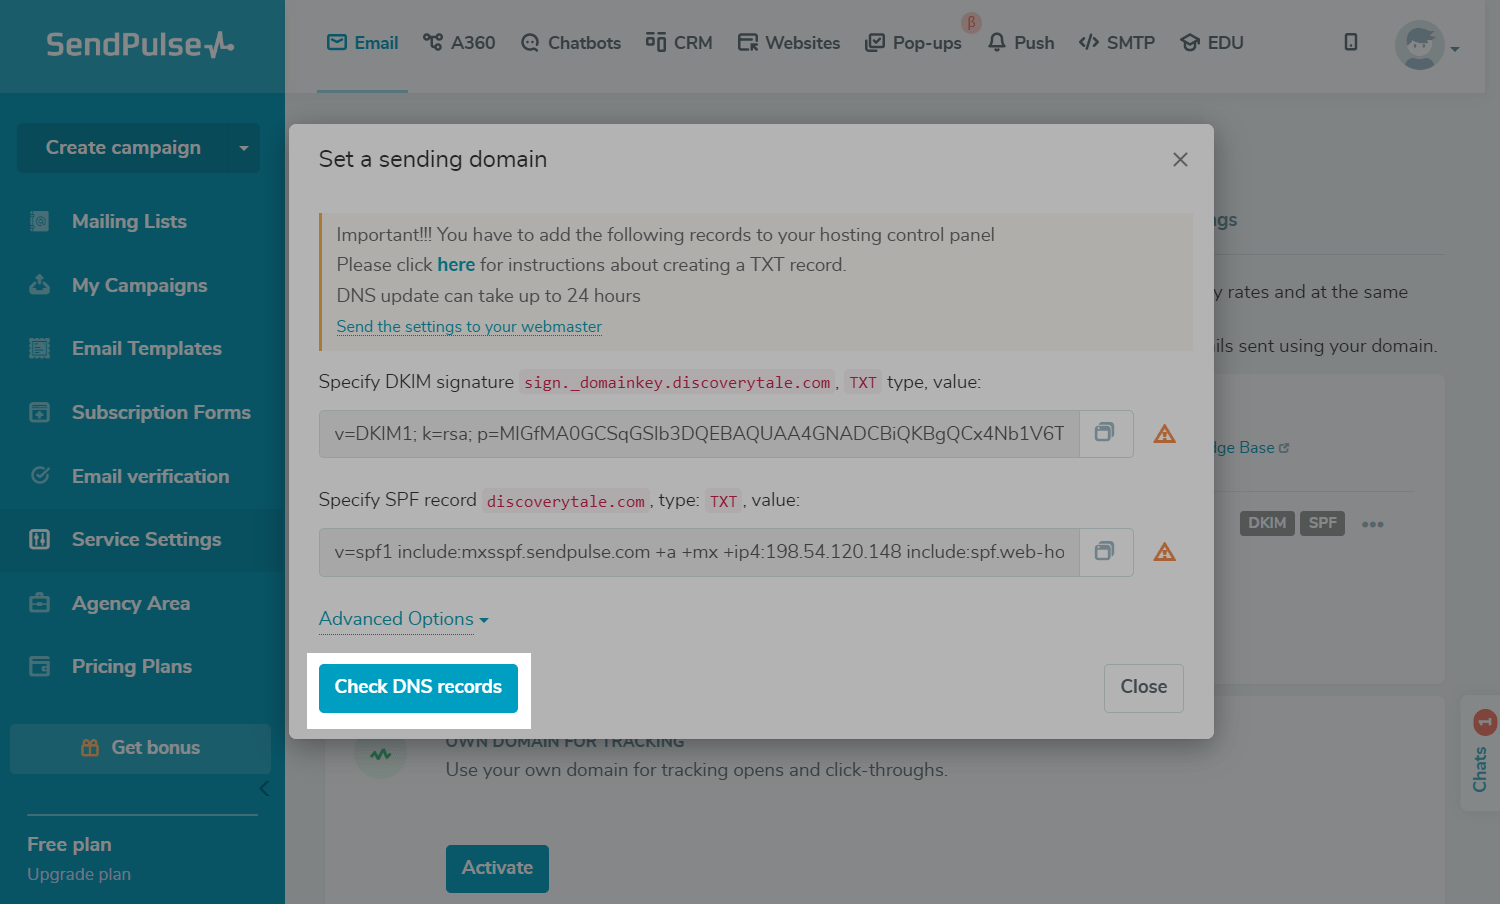The width and height of the screenshot is (1500, 904).
Task: Open the Create campaign dropdown arrow
Action: tap(243, 148)
